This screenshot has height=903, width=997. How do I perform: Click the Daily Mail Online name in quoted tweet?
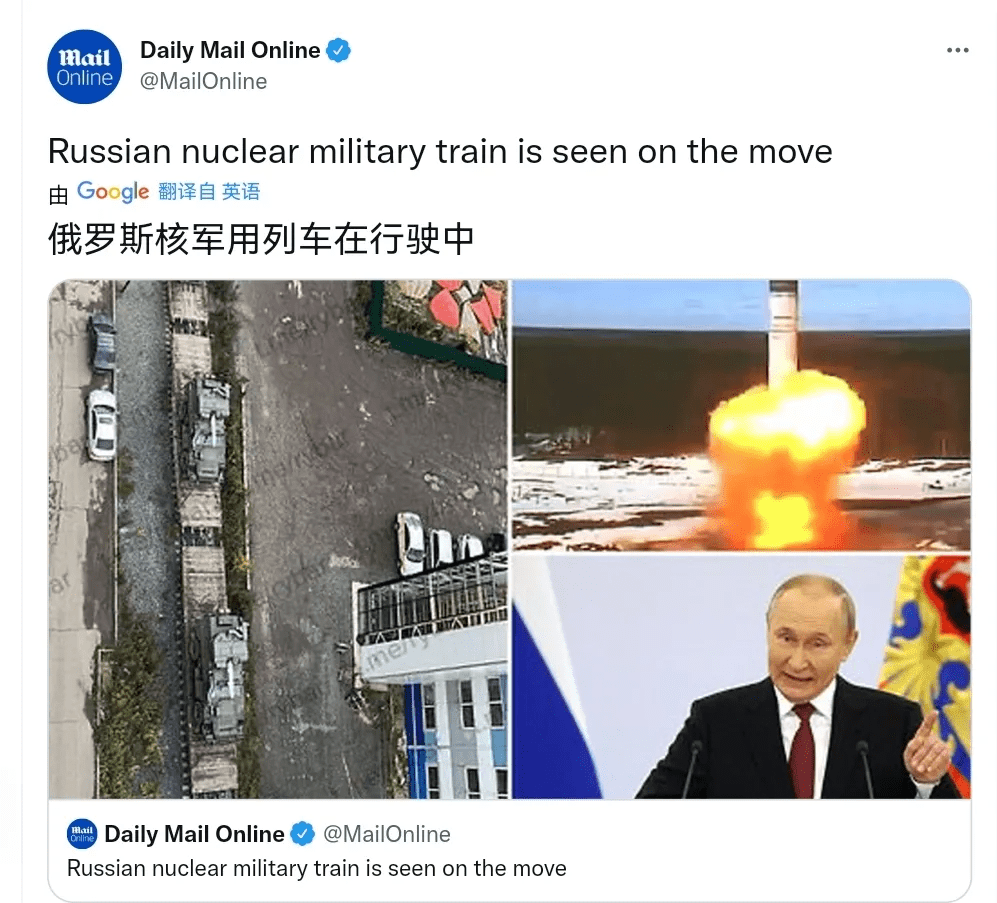(195, 834)
